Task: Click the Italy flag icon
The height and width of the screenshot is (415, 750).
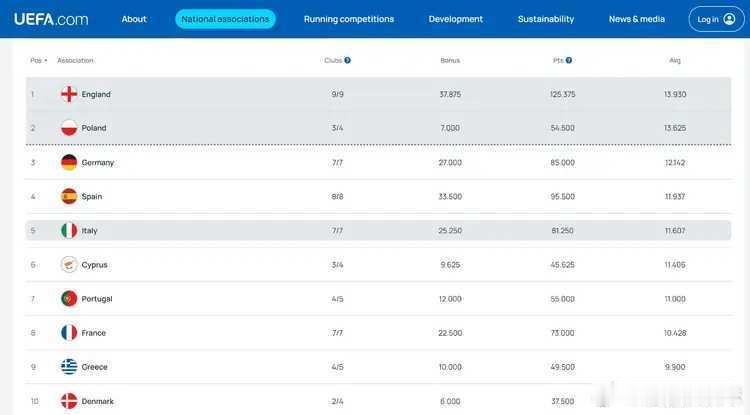Action: 69,230
